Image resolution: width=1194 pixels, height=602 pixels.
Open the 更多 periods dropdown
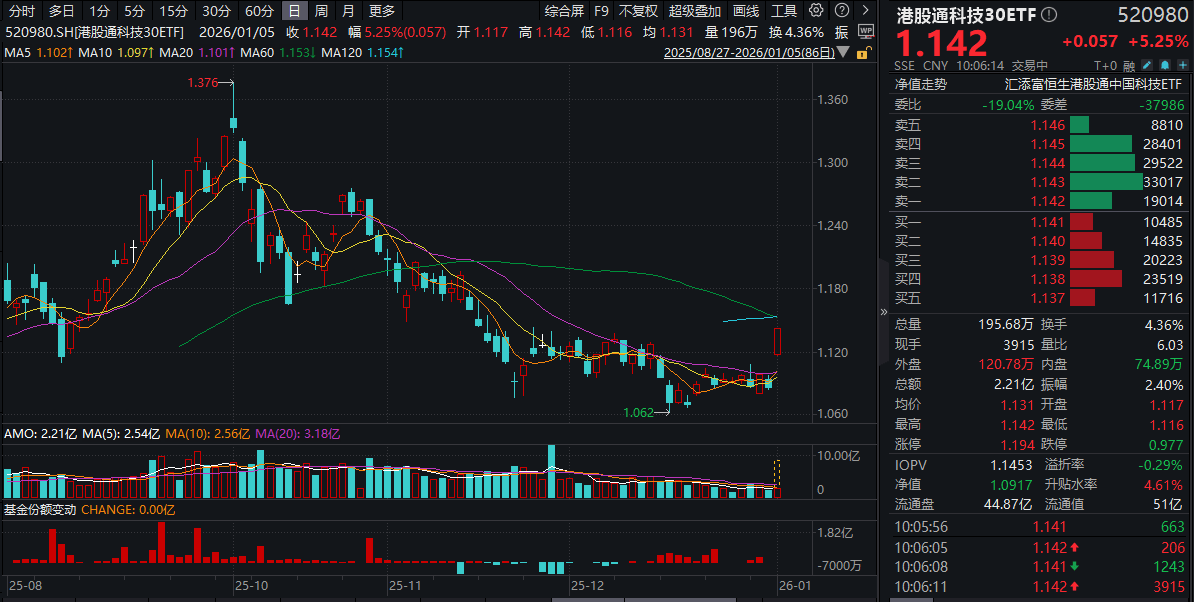(382, 11)
